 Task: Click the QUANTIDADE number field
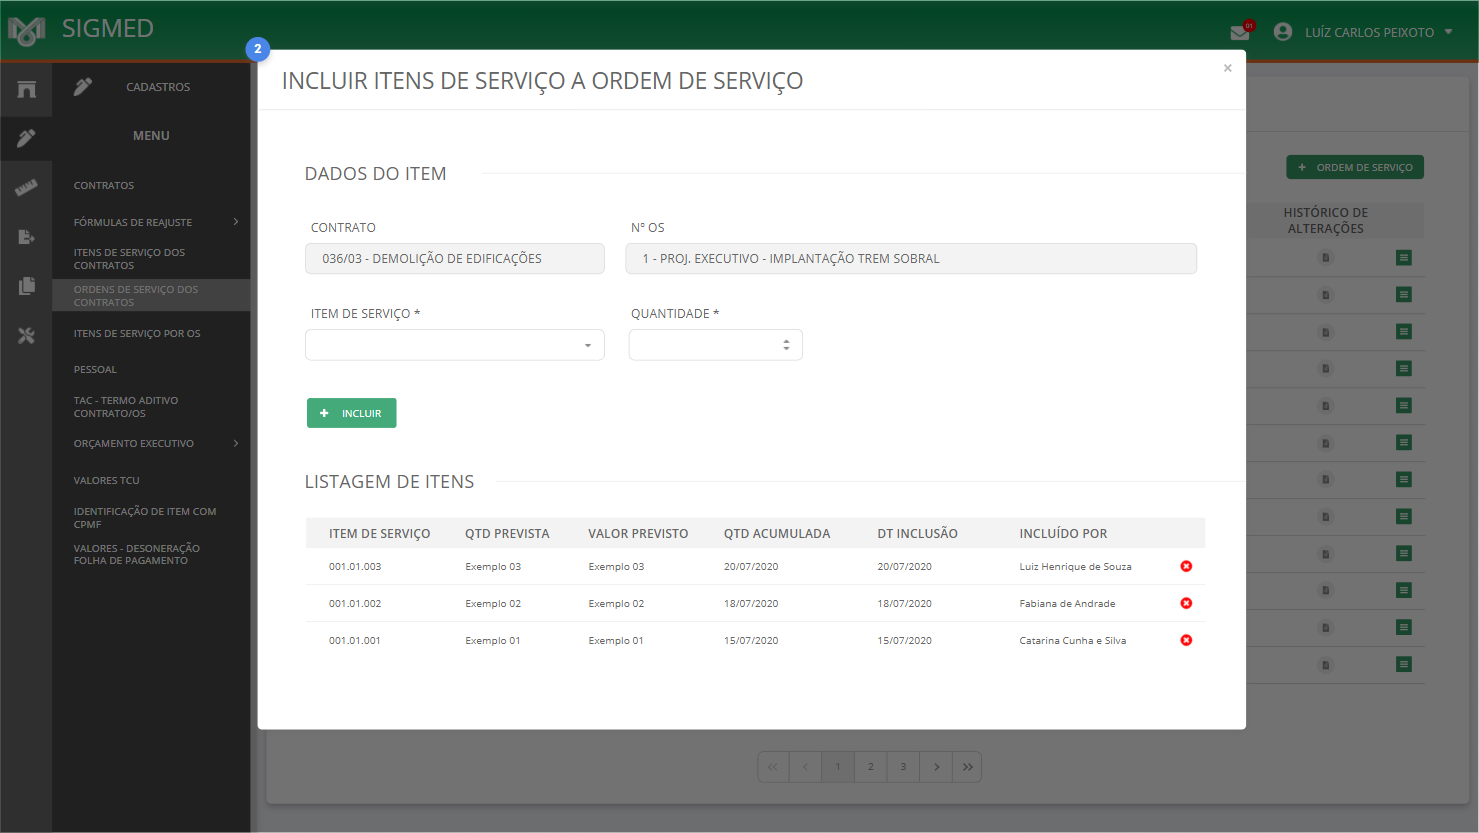716,345
